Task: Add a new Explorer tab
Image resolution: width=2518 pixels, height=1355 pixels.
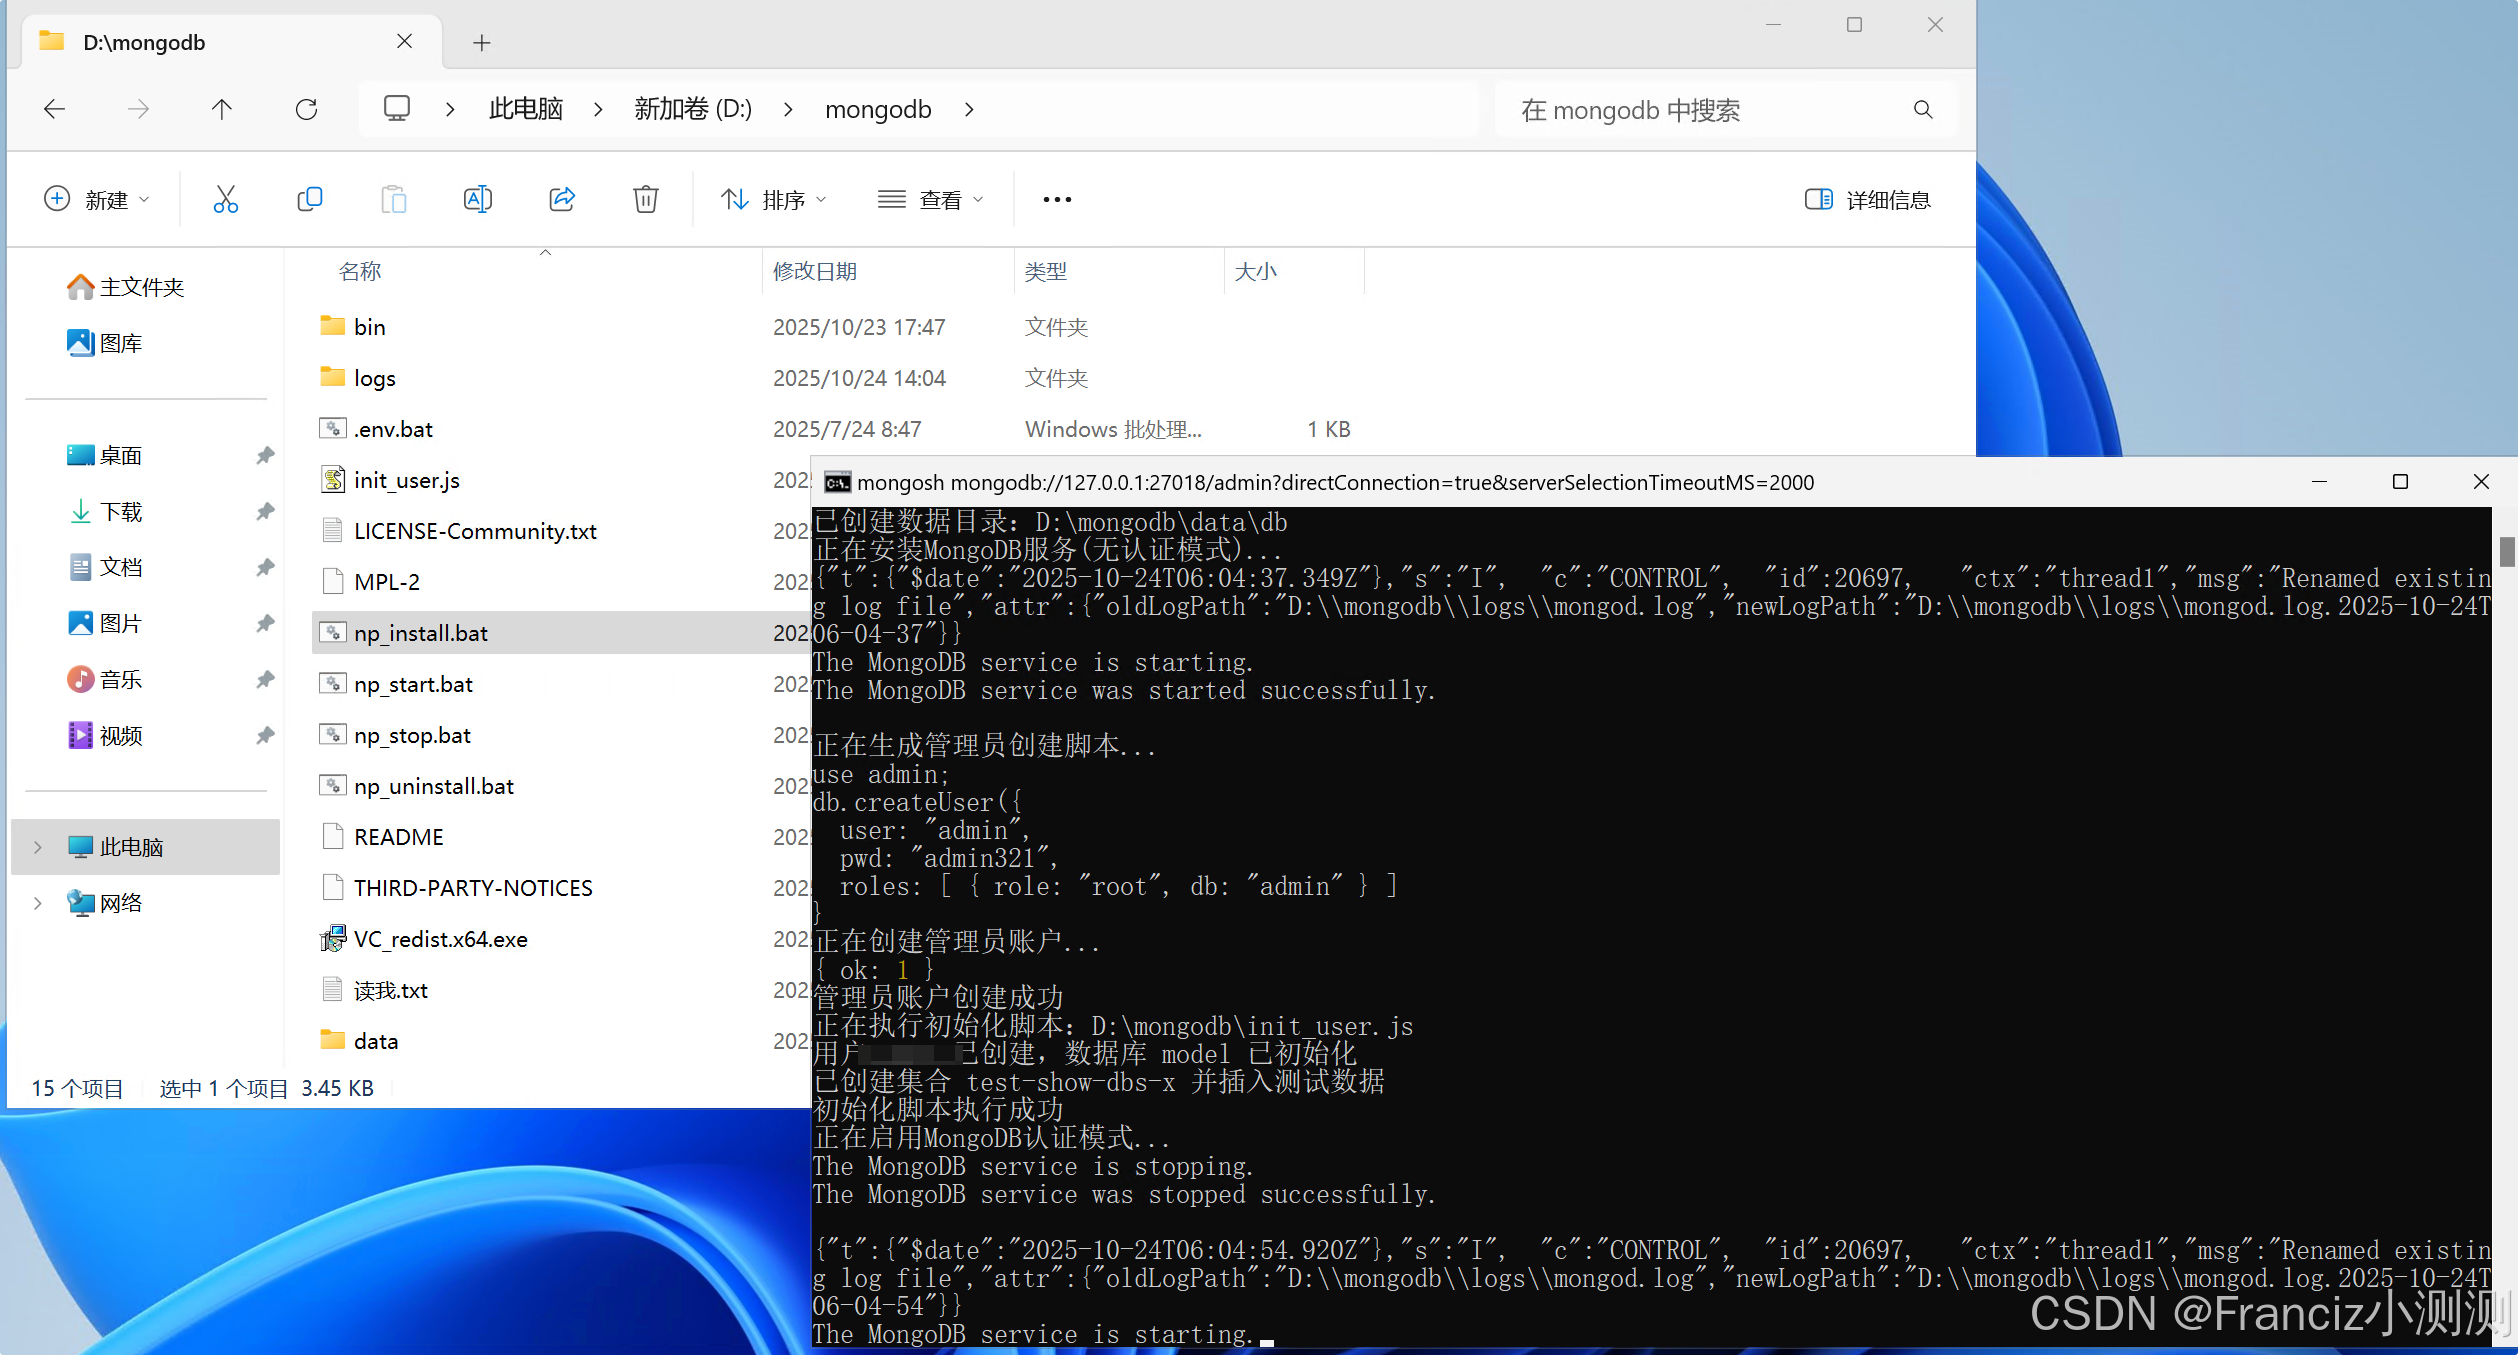Action: click(x=482, y=42)
